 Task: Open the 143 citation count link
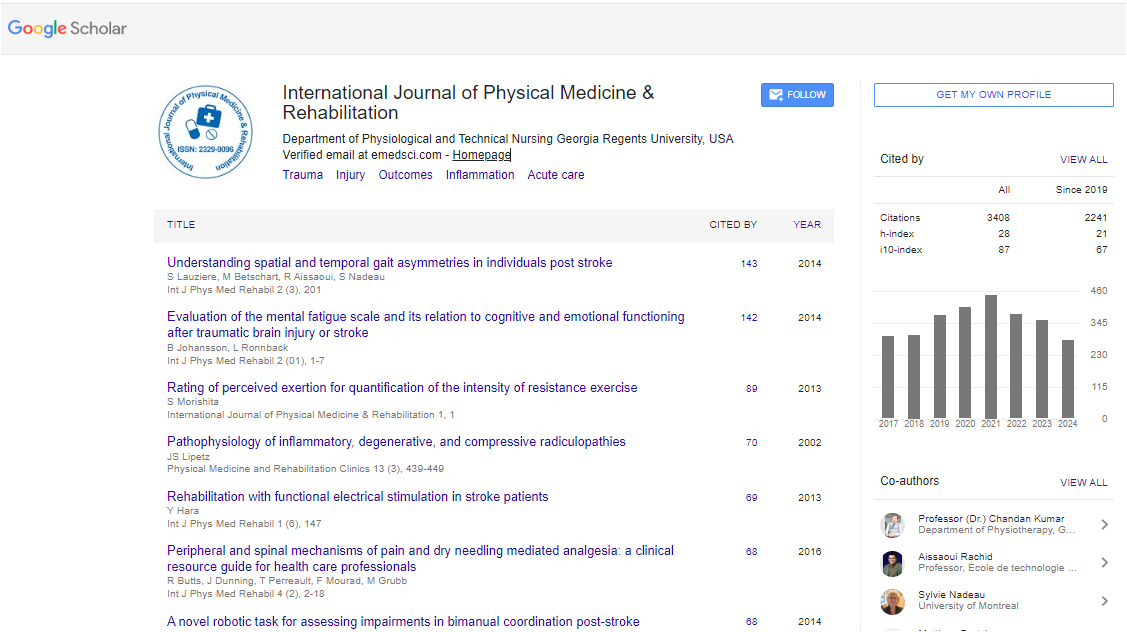point(749,264)
